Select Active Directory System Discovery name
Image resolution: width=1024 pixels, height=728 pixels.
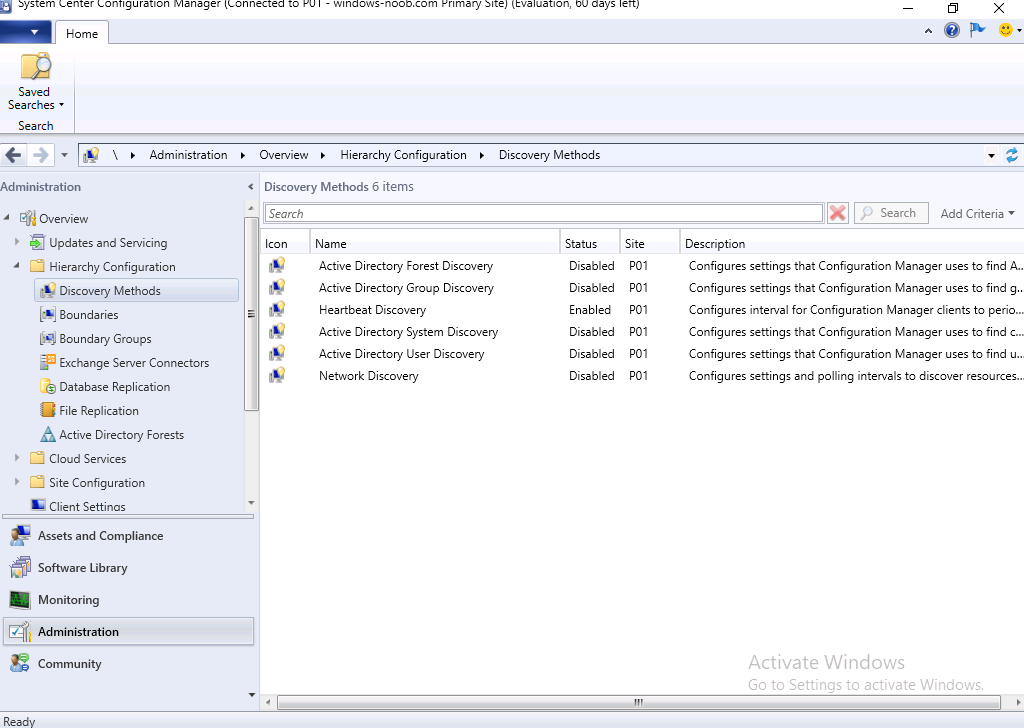click(408, 332)
